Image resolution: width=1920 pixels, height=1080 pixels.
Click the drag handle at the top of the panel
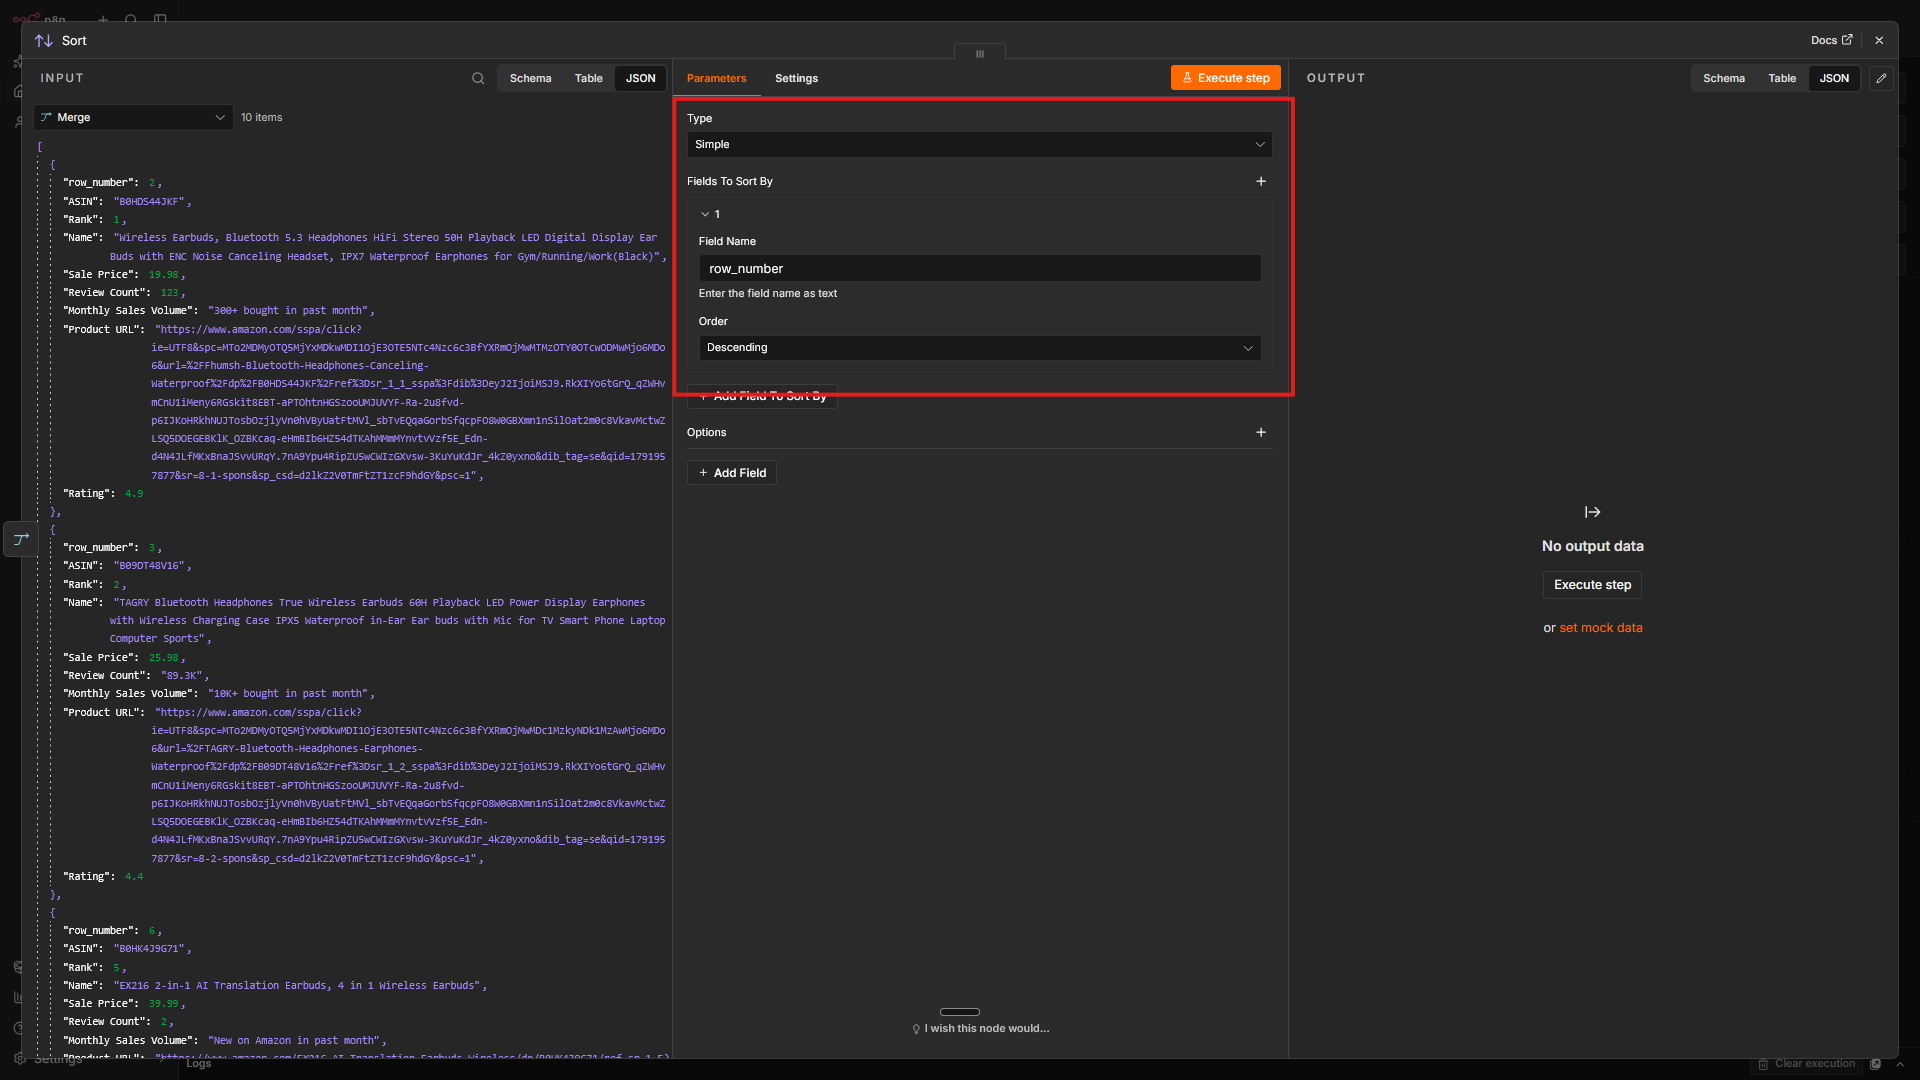[x=980, y=54]
